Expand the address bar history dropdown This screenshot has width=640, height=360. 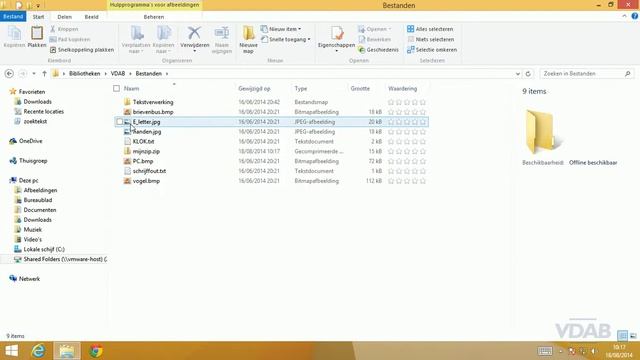518,74
